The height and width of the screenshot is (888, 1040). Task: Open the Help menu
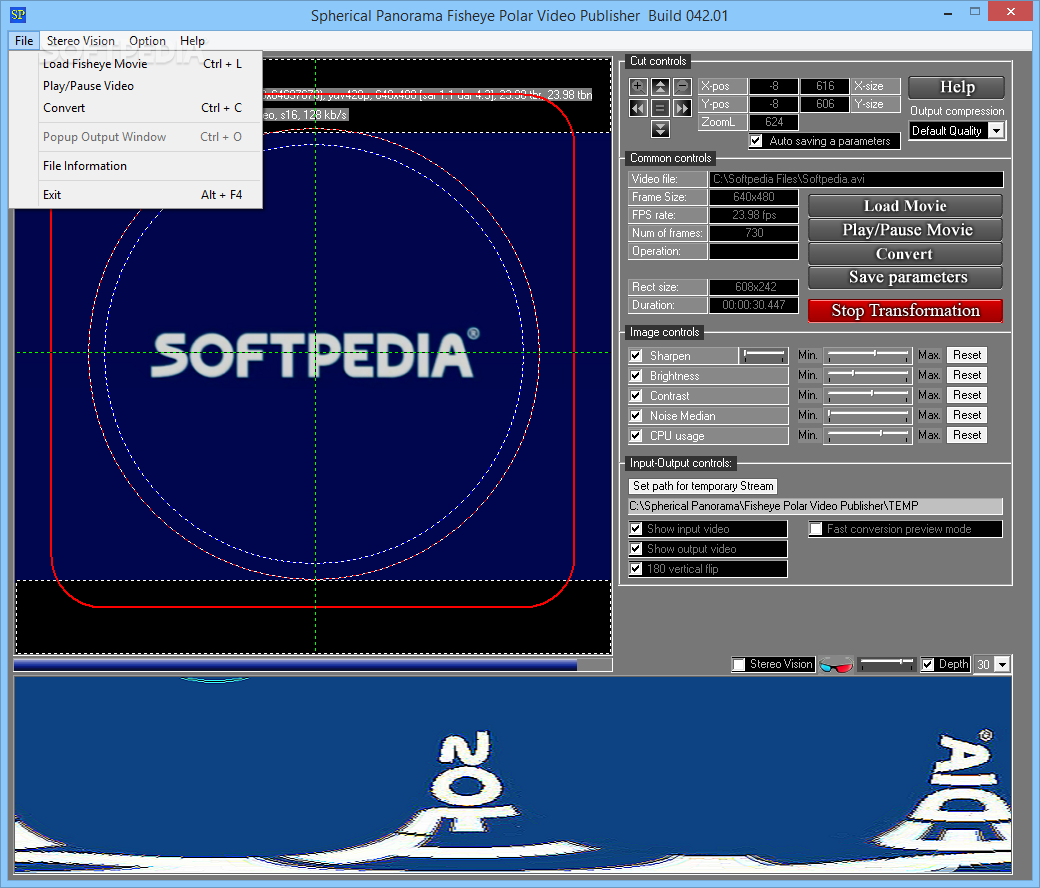click(x=192, y=40)
